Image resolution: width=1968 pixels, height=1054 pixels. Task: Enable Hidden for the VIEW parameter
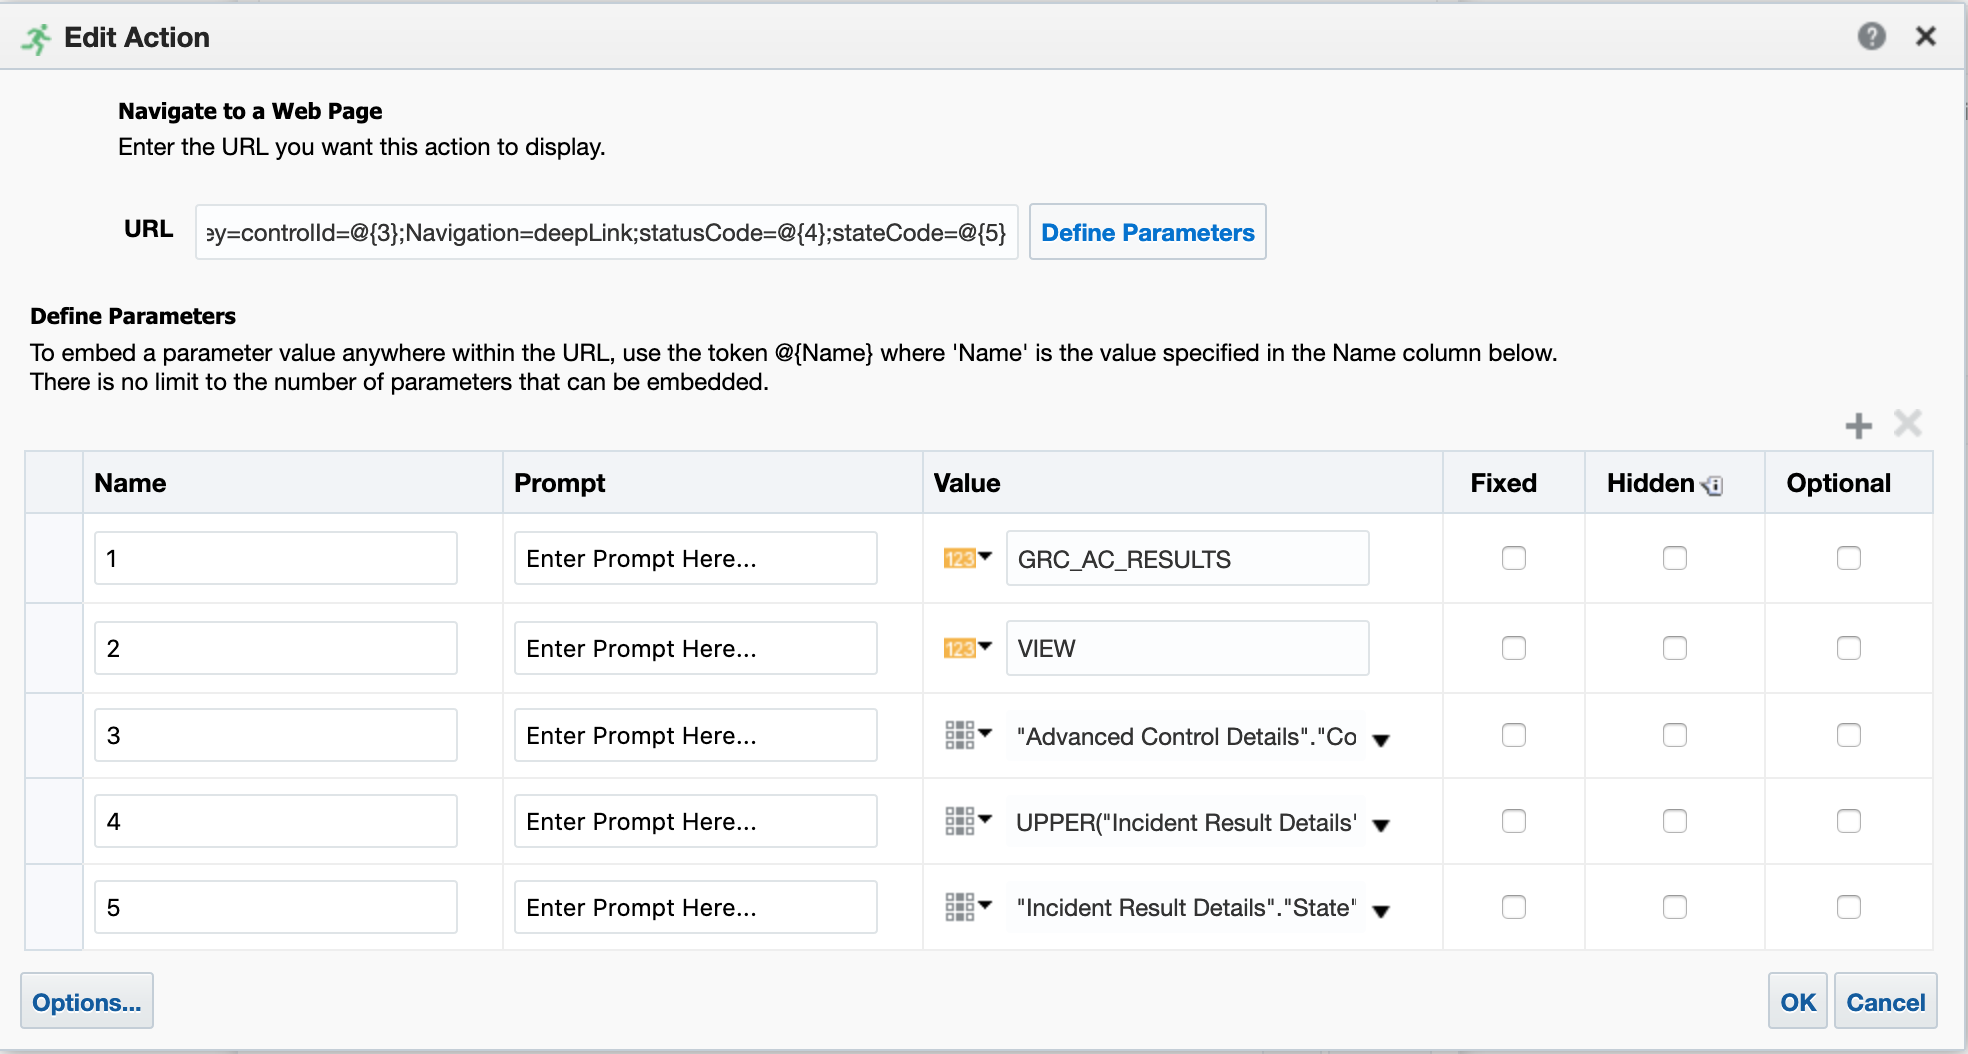click(1675, 648)
